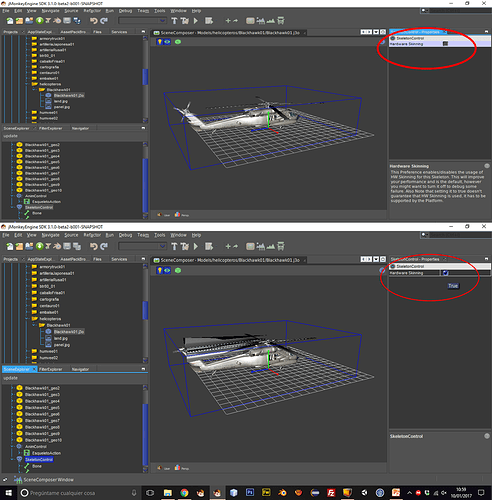492x500 pixels.
Task: Toggle the yellow light bulb in lower SceneComposer viewport
Action: (x=160, y=270)
